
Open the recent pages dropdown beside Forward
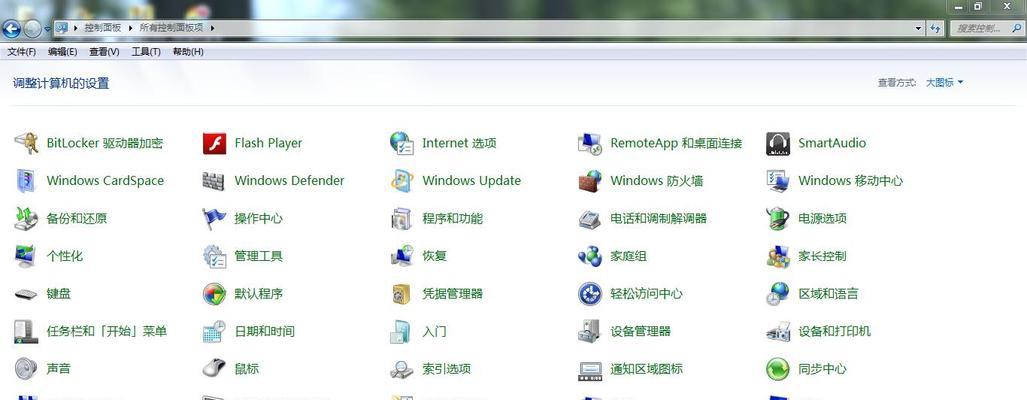pos(47,29)
